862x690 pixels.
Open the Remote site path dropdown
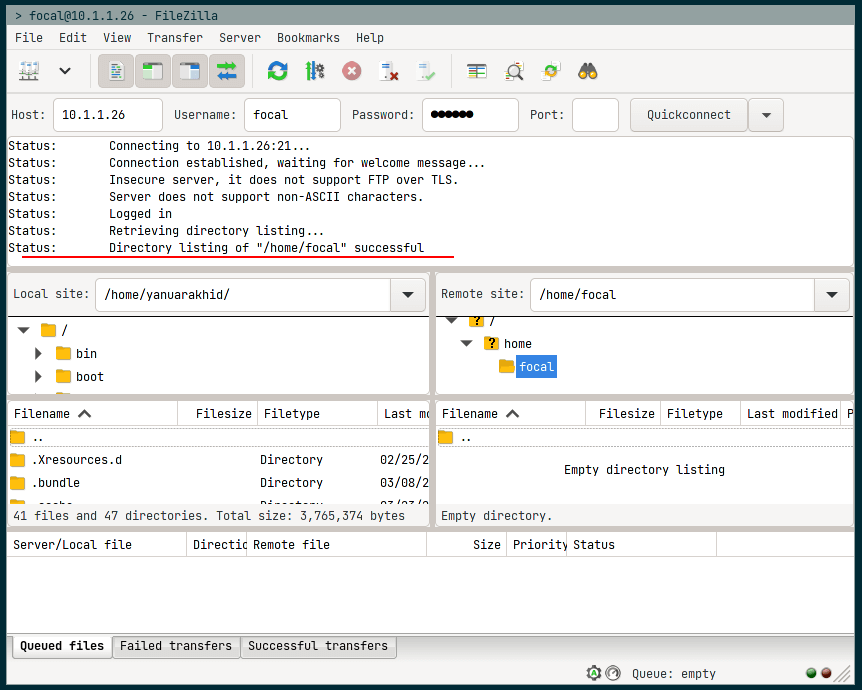pos(831,295)
